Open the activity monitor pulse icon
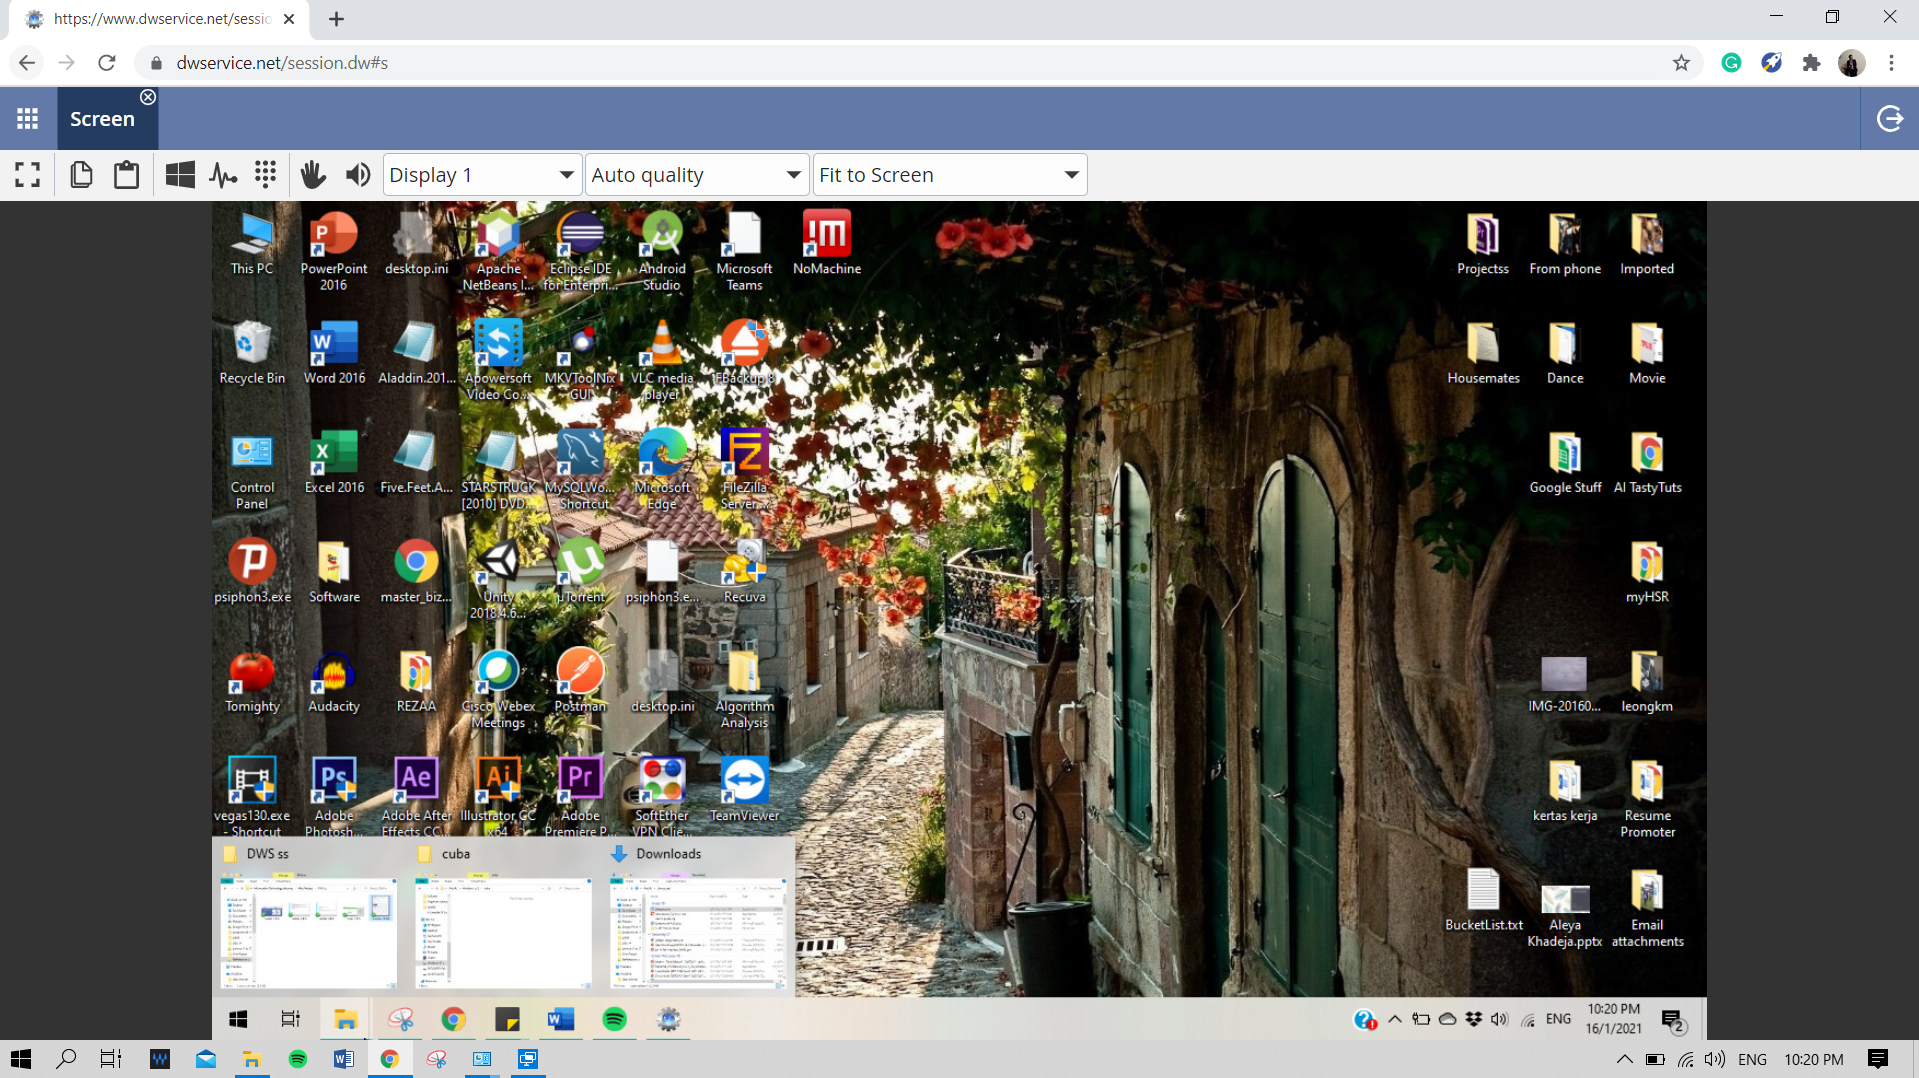 coord(223,176)
